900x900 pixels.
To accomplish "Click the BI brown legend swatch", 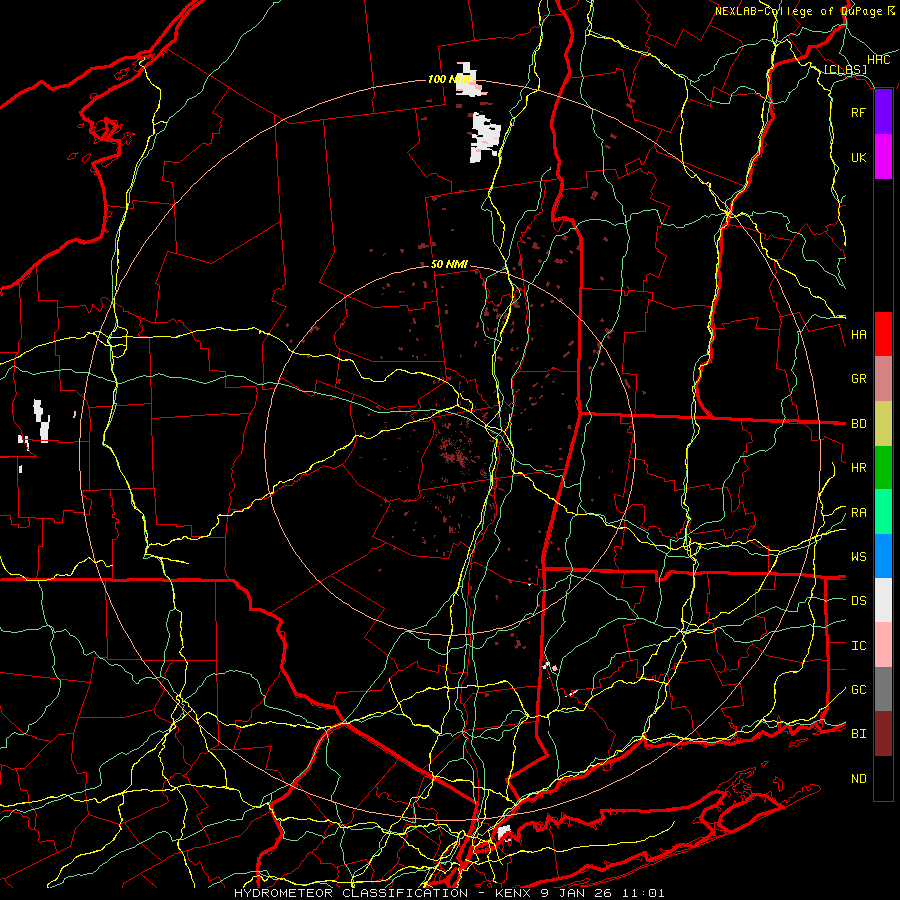I will (x=883, y=734).
